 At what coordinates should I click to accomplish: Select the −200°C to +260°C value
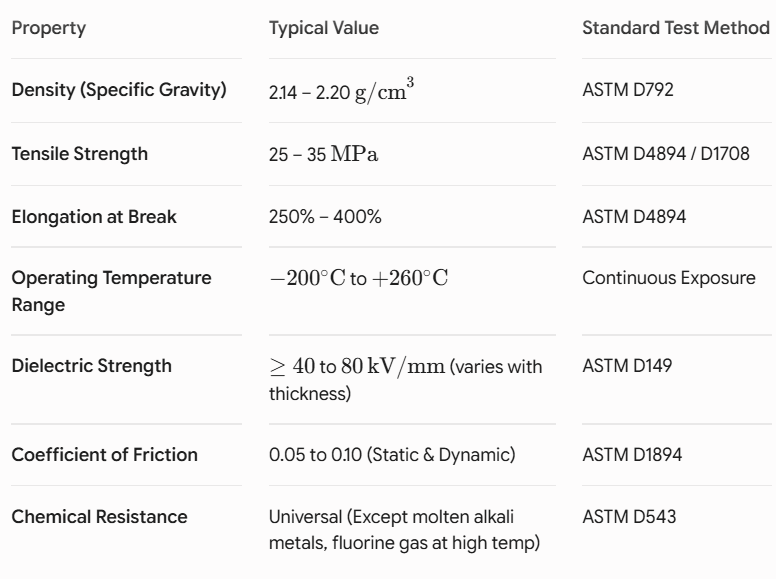pyautogui.click(x=359, y=278)
